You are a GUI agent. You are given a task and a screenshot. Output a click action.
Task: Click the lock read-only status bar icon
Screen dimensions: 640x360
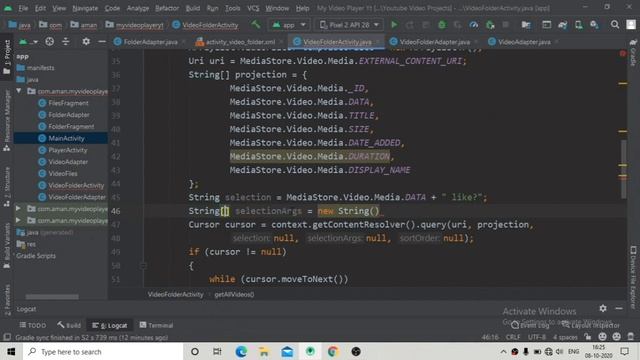tap(588, 337)
